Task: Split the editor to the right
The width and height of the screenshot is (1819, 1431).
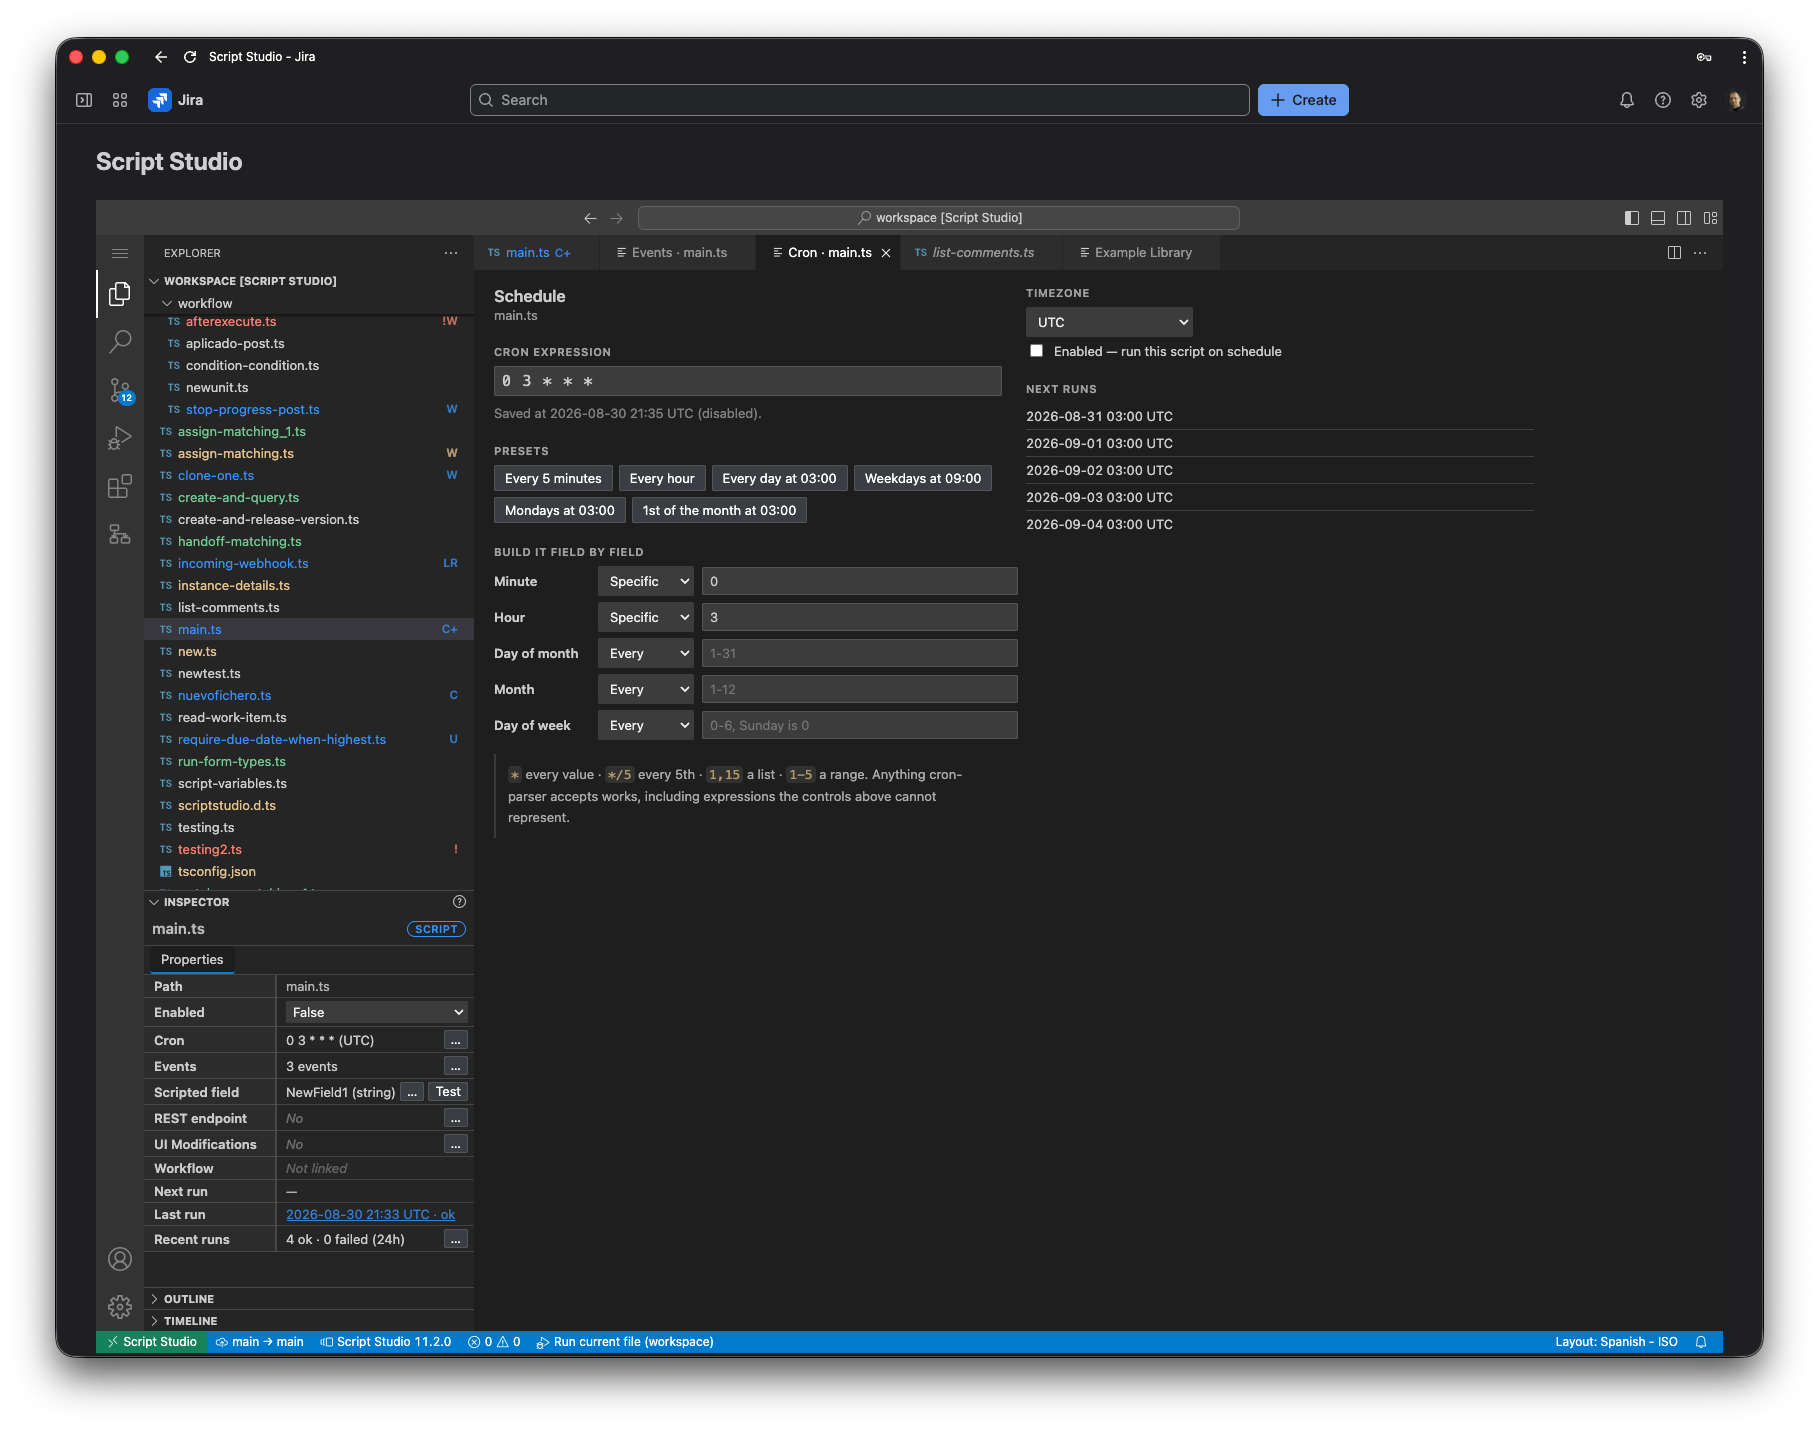Action: tap(1674, 253)
